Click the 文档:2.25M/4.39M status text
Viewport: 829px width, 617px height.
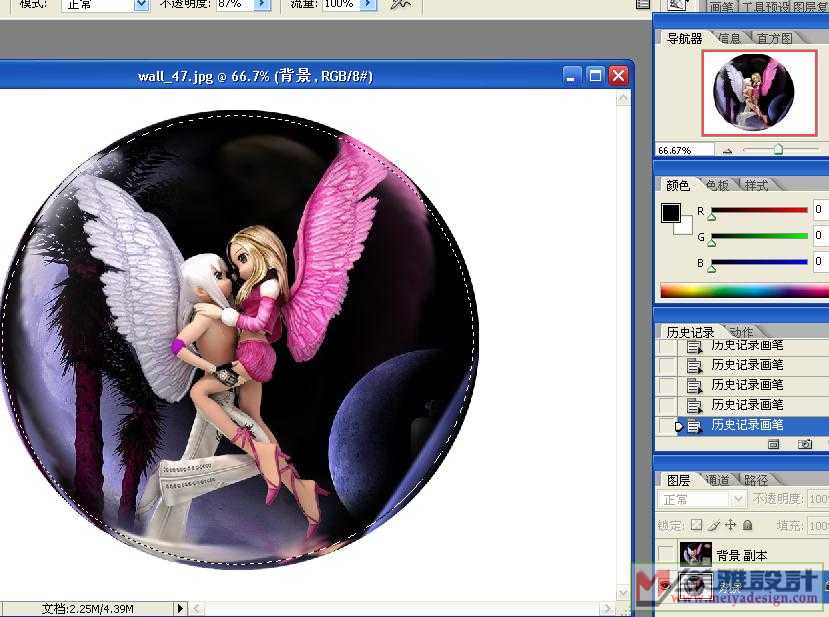(88, 609)
